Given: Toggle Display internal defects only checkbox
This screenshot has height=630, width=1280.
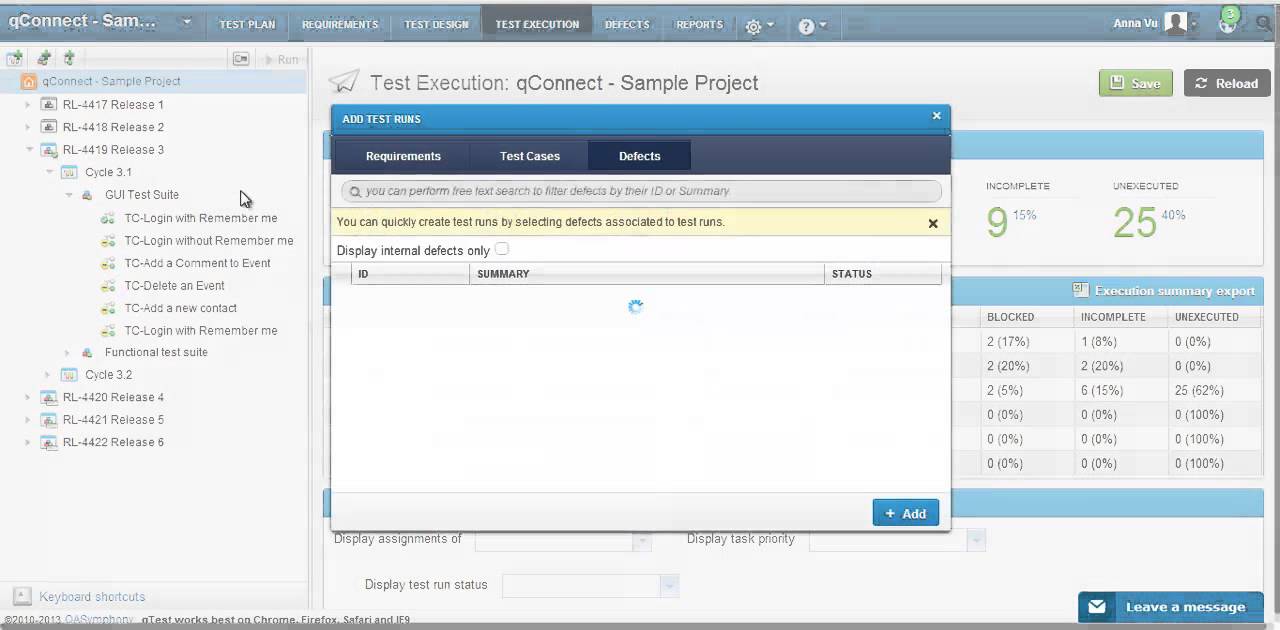Looking at the screenshot, I should coord(502,249).
